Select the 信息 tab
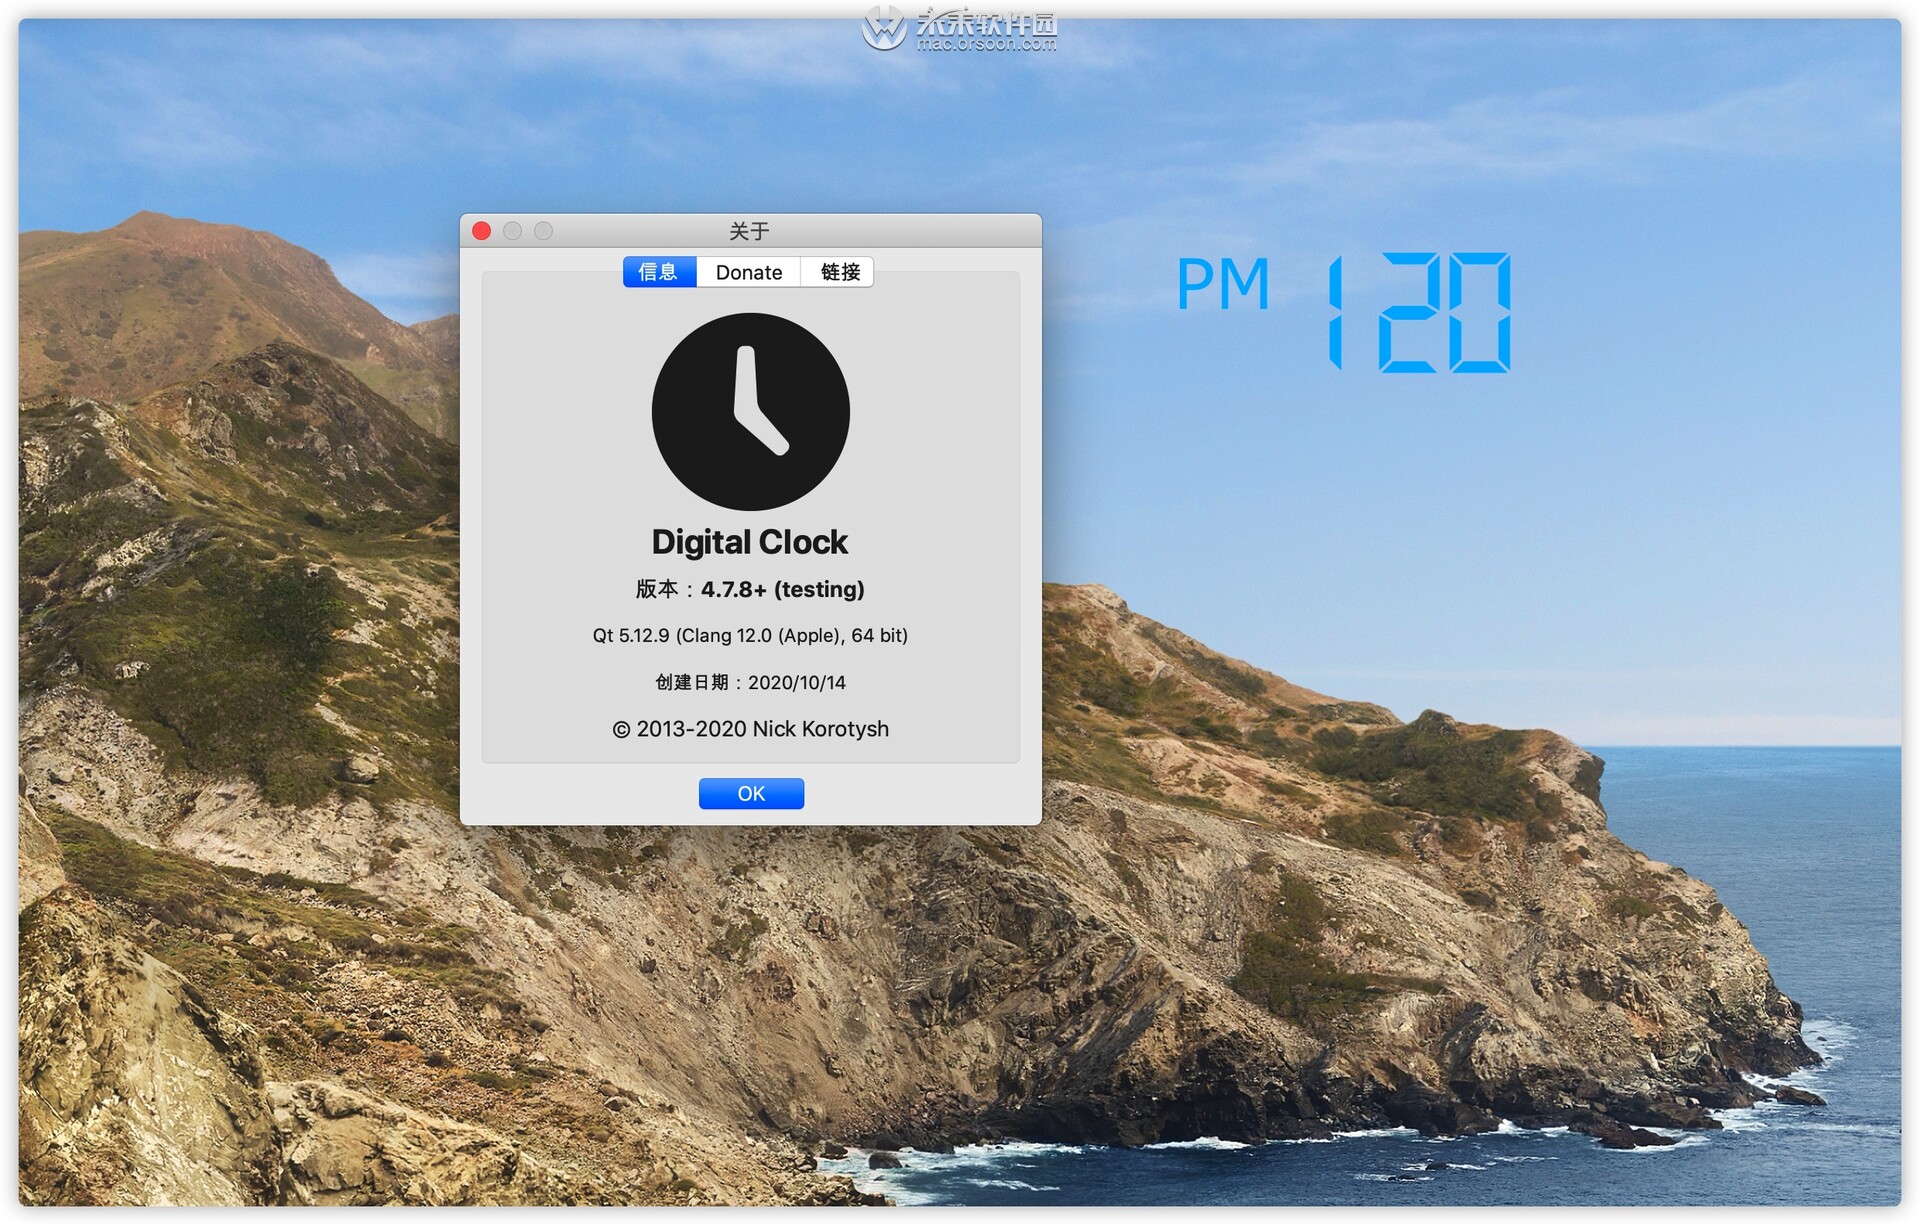Viewport: 1920px width, 1225px height. coord(659,271)
